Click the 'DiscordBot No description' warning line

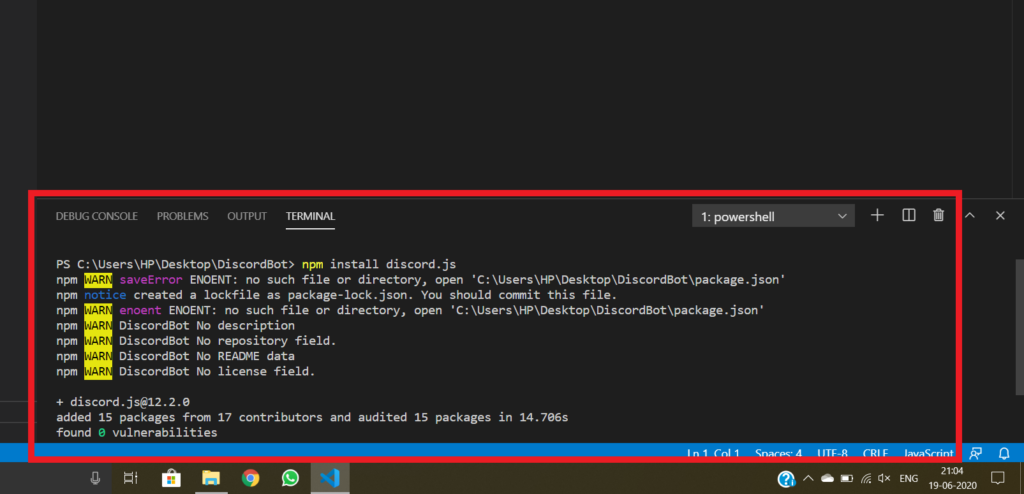point(175,325)
